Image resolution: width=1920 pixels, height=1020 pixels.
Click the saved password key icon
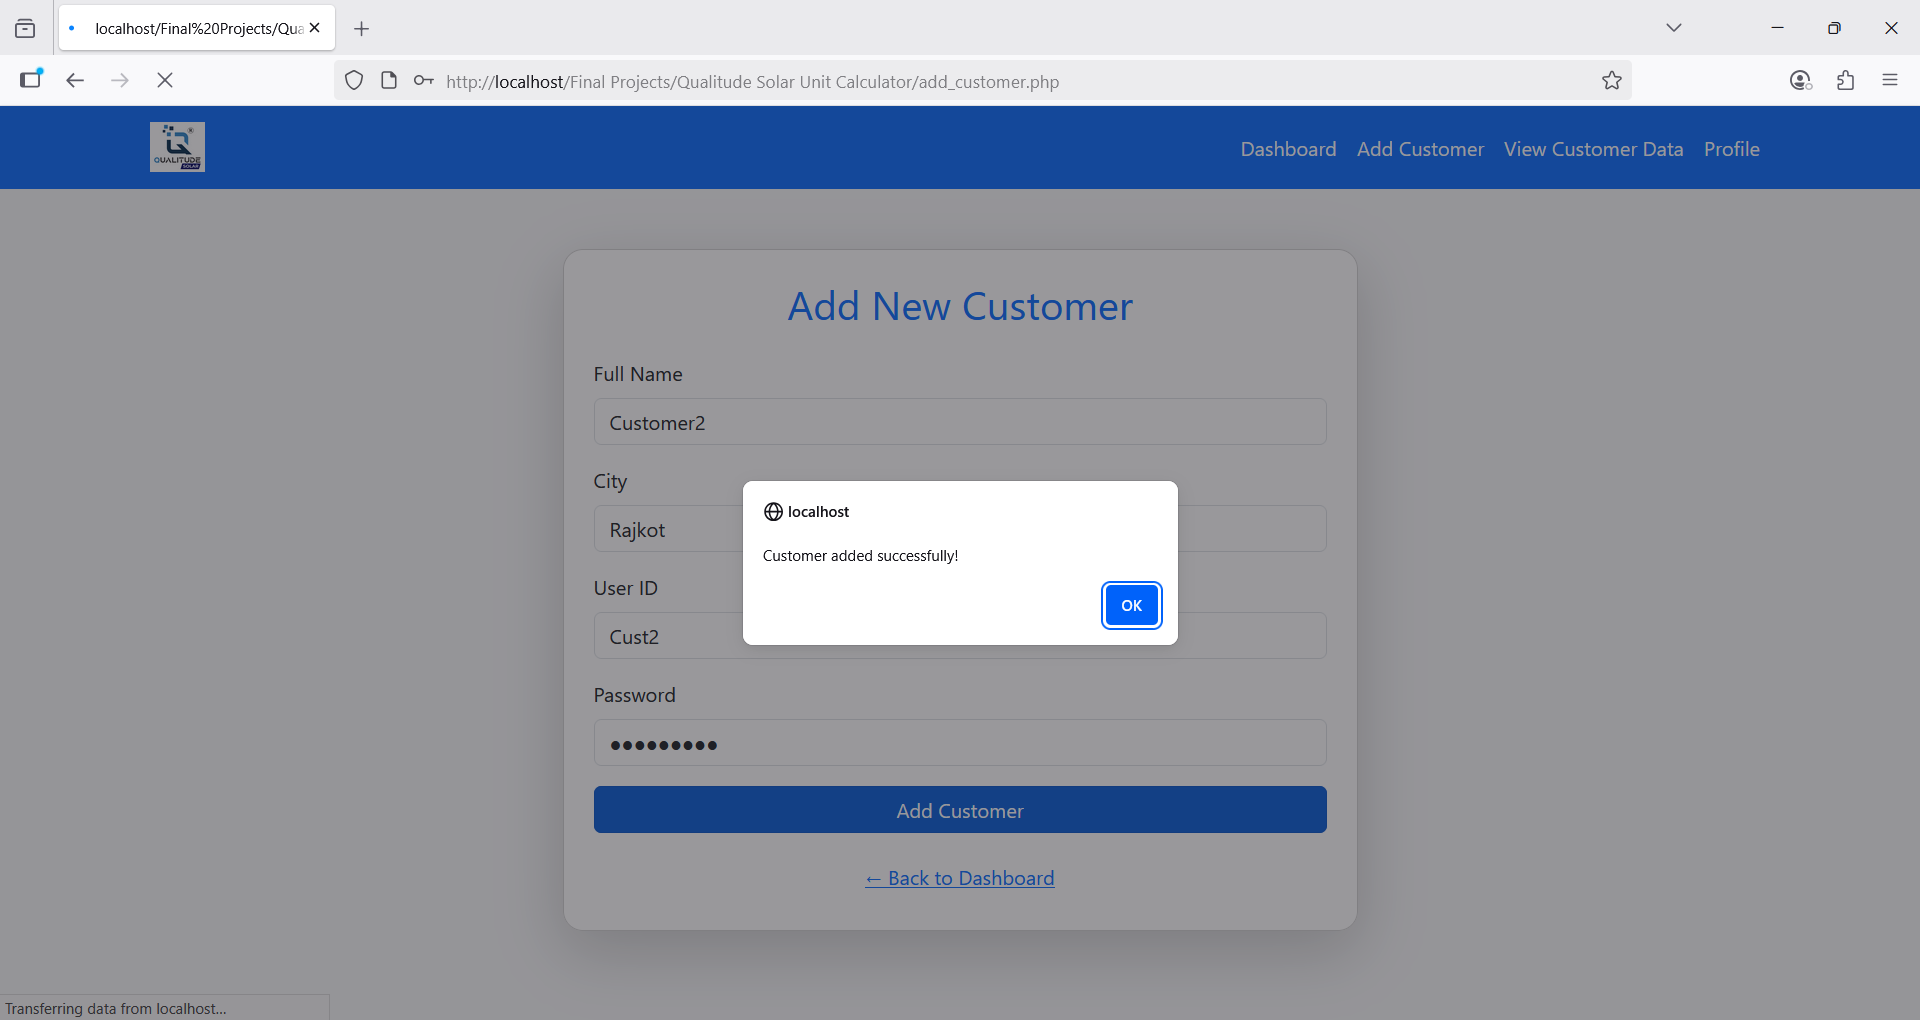(x=424, y=81)
